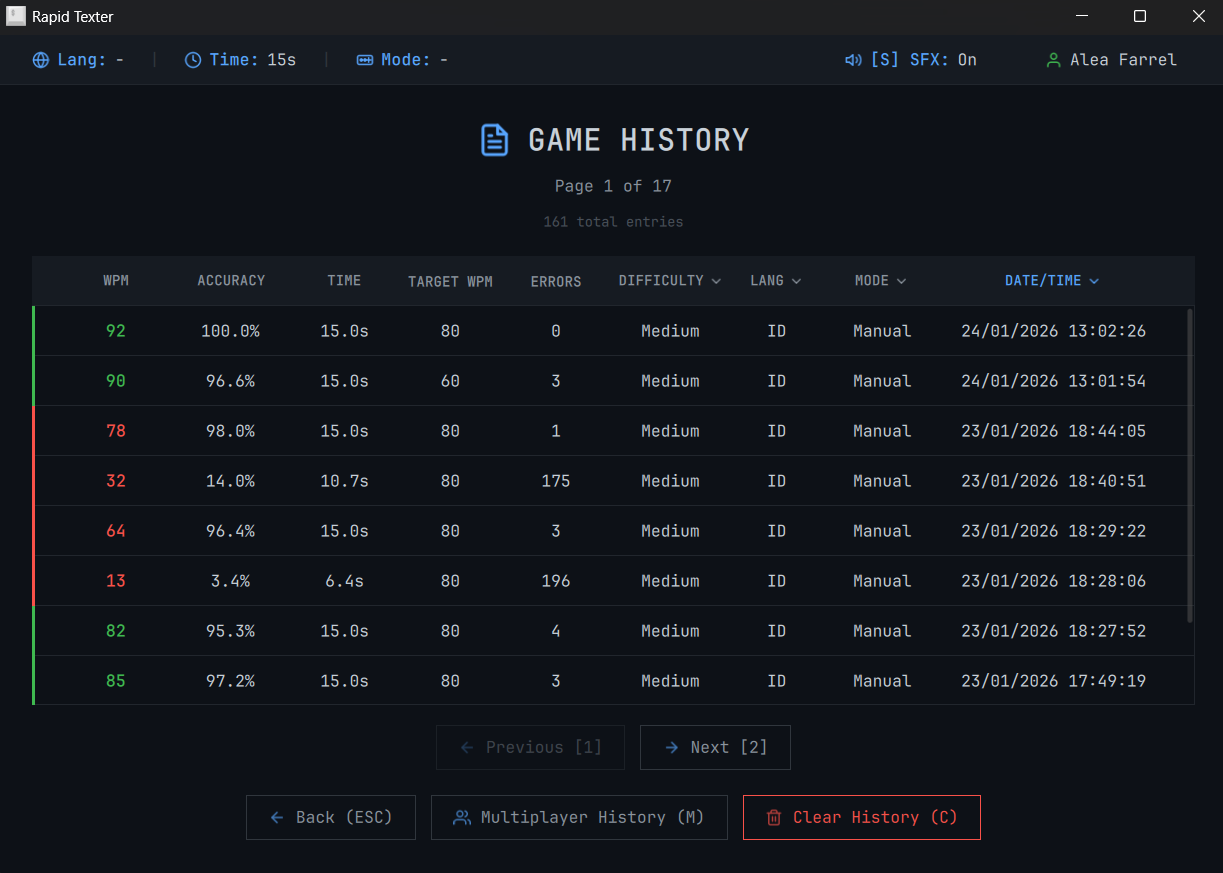Click the accuracy value 97.2%
This screenshot has width=1223, height=873.
(230, 681)
